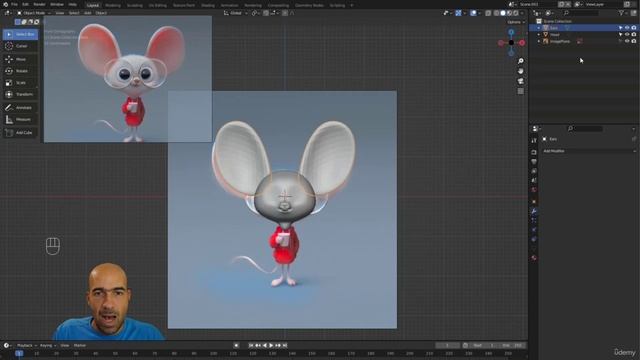Image resolution: width=640 pixels, height=360 pixels.
Task: Select the Move tool
Action: pos(20,59)
